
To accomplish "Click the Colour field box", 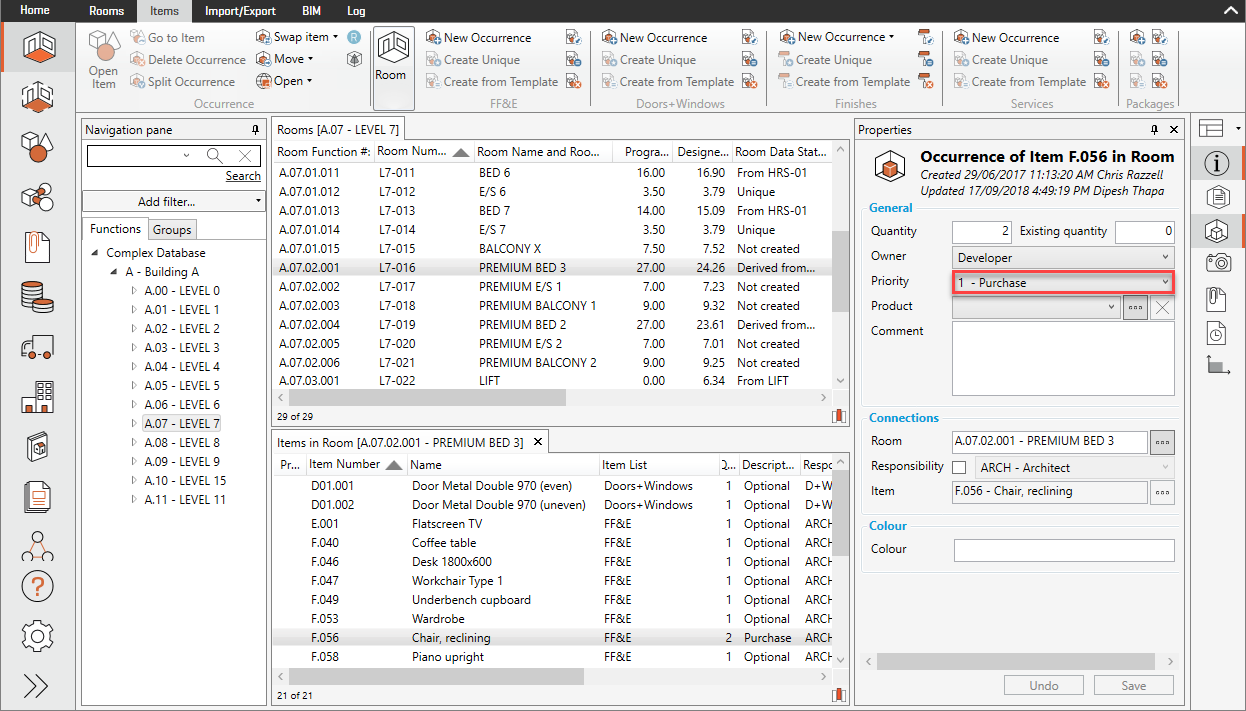I will 1063,550.
